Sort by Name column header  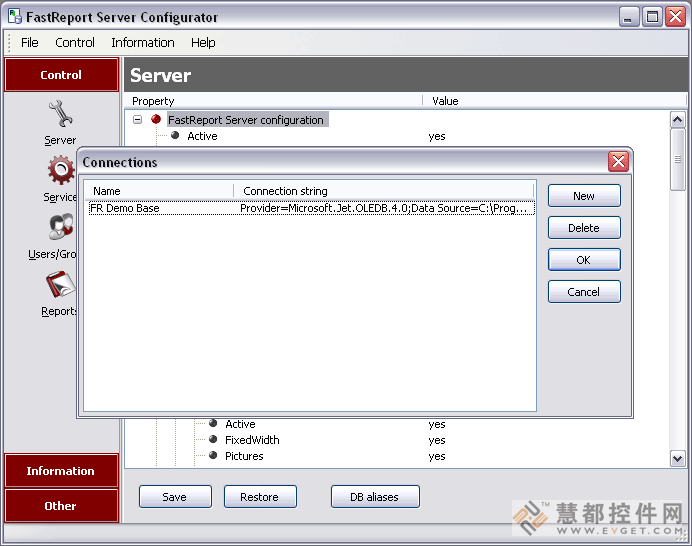coord(159,191)
